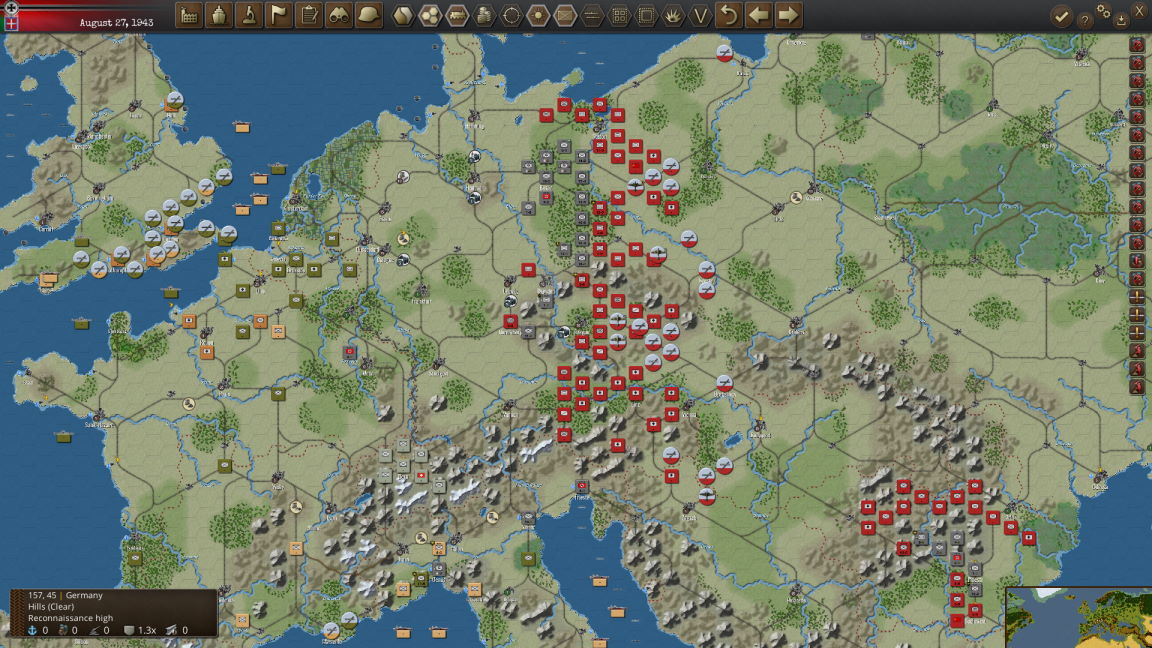Open the diplomacy flag screen

pos(279,15)
